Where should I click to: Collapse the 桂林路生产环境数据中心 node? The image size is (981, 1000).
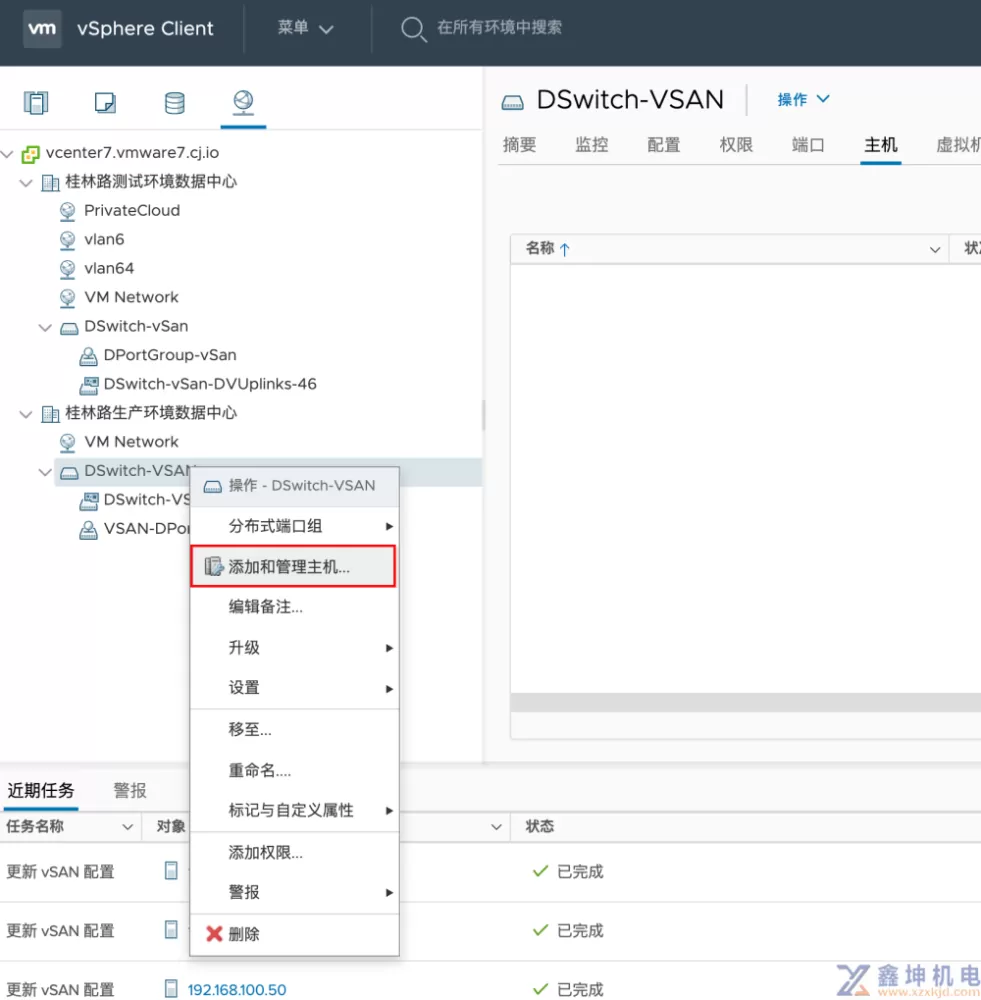click(26, 415)
